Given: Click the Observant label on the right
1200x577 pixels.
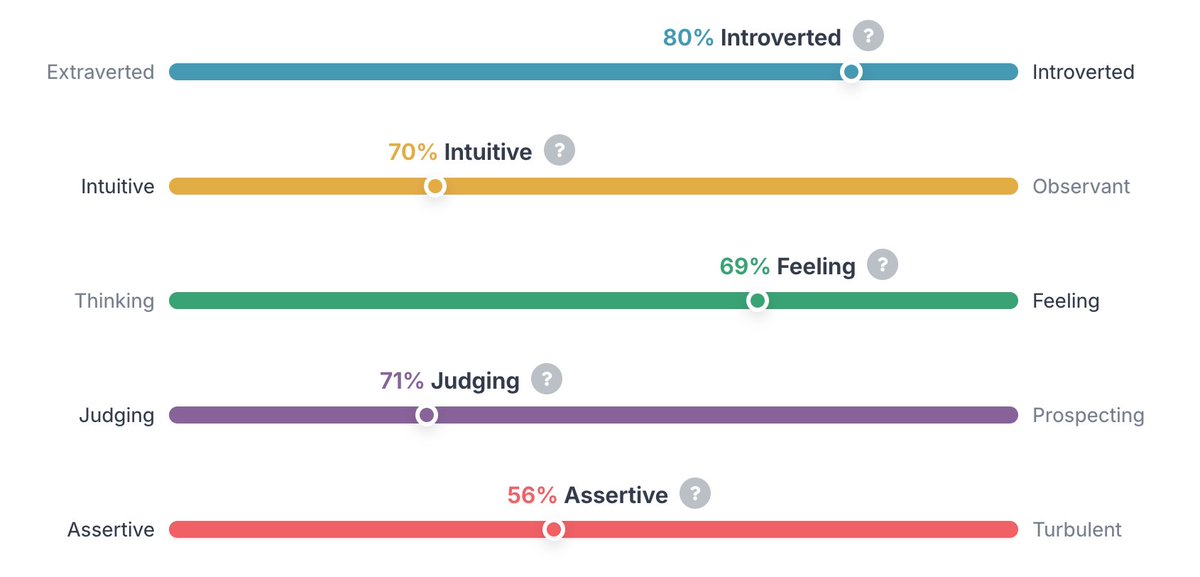Looking at the screenshot, I should coord(1081,186).
